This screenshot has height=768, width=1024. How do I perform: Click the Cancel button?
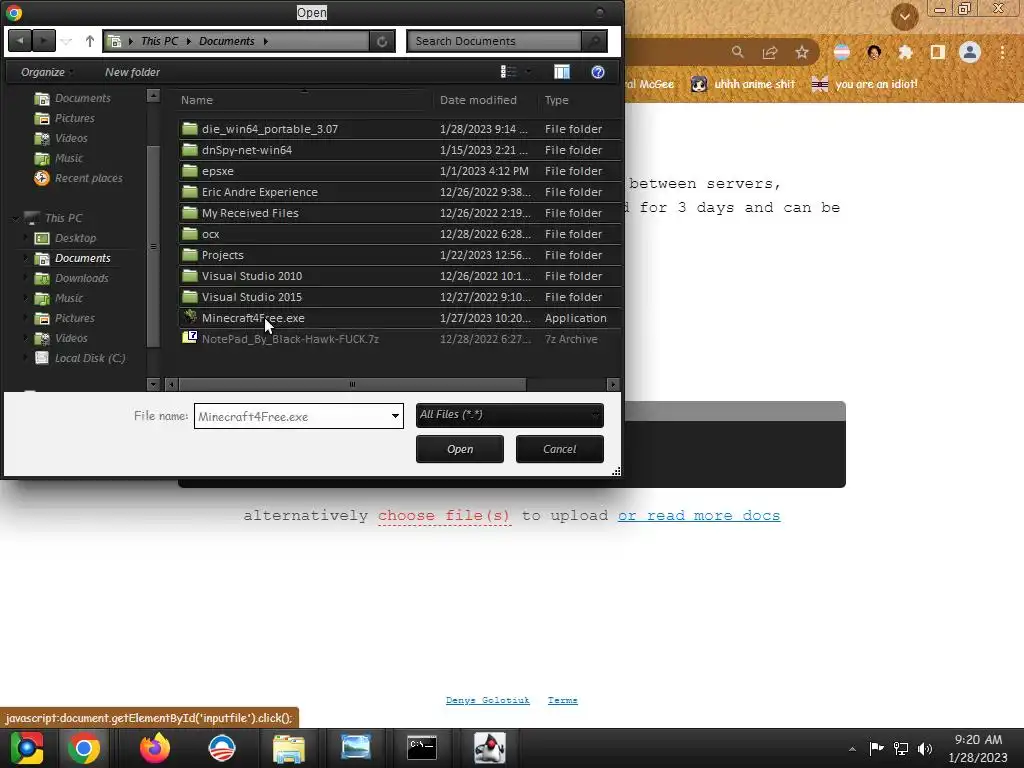coord(560,449)
